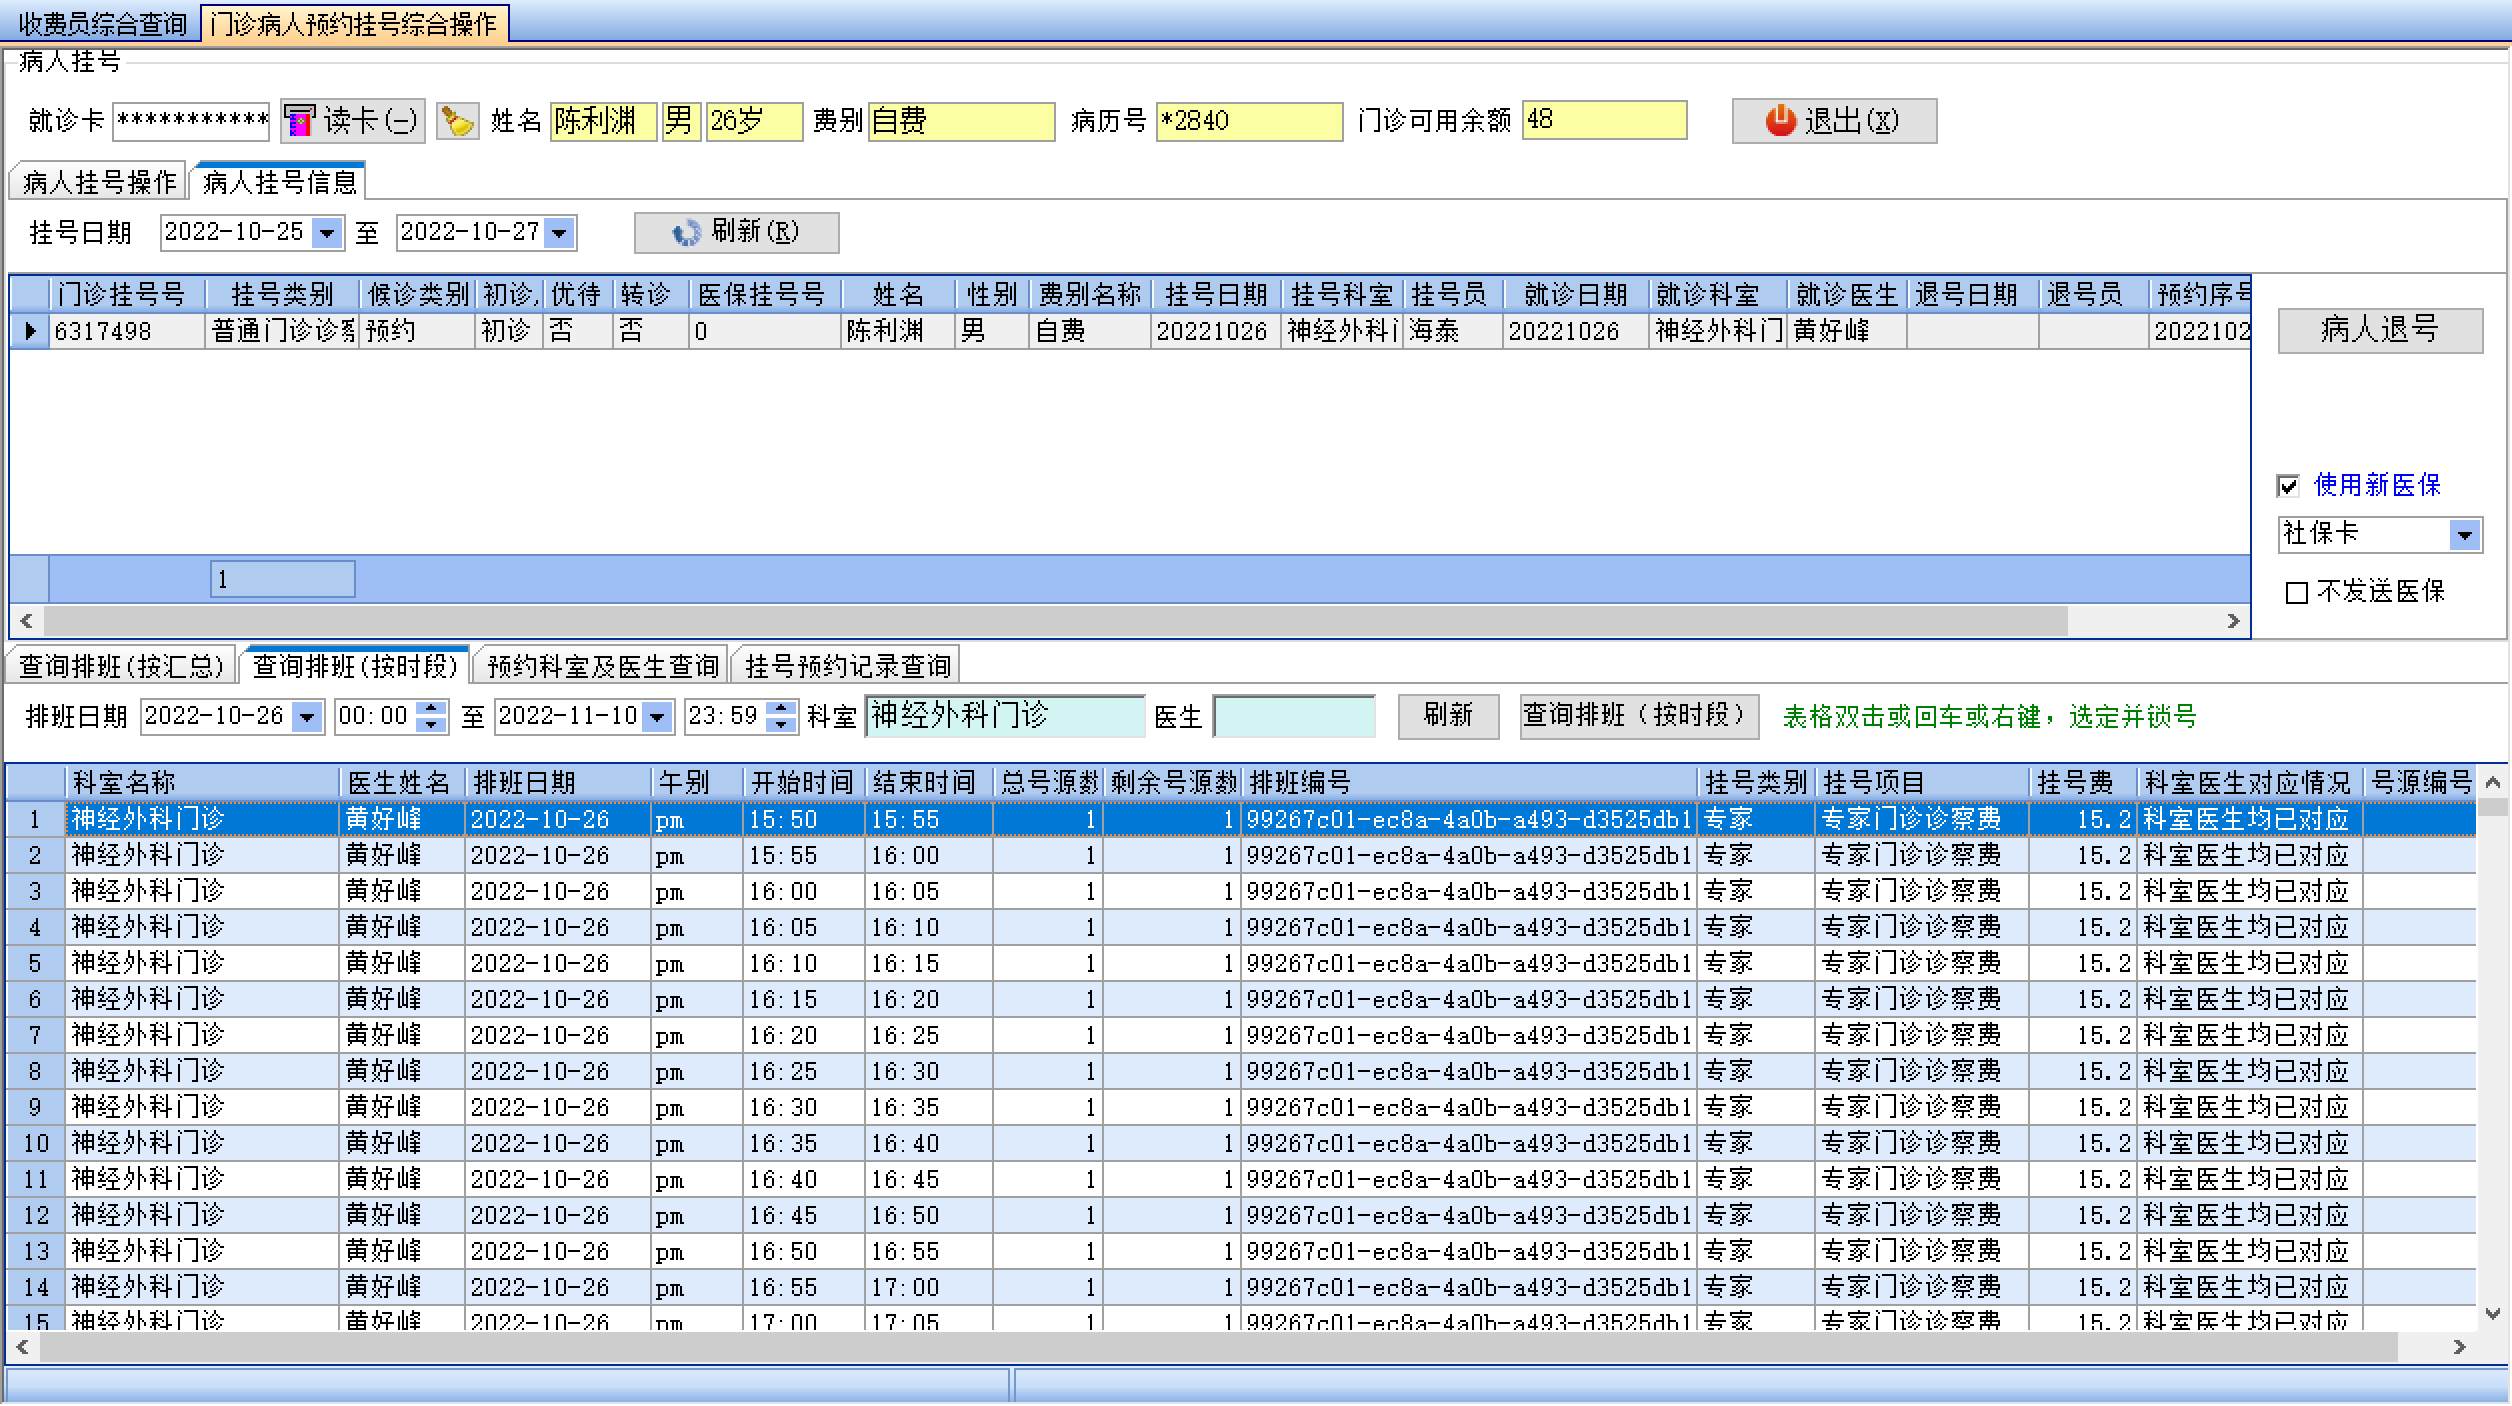2512x1406 pixels.
Task: Click the 病人退号 button
Action: 2379,330
